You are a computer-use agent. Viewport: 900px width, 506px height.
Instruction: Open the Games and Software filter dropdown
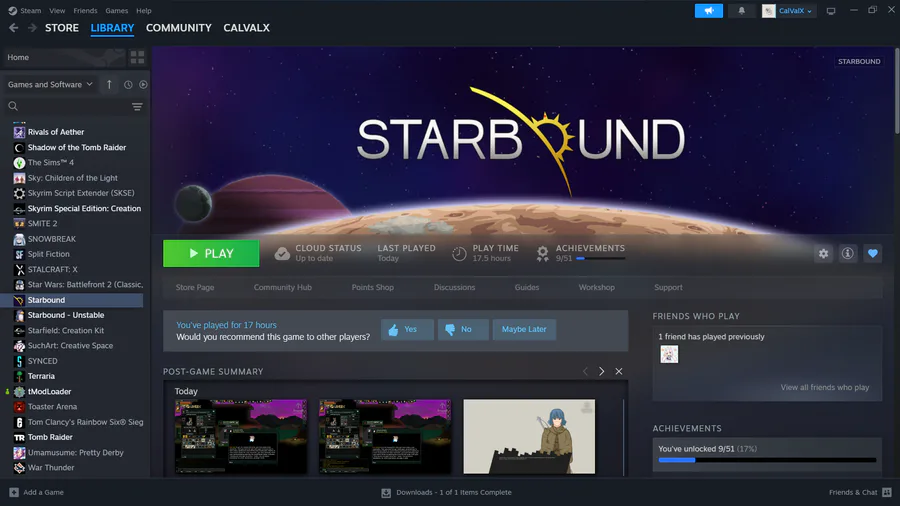point(50,84)
